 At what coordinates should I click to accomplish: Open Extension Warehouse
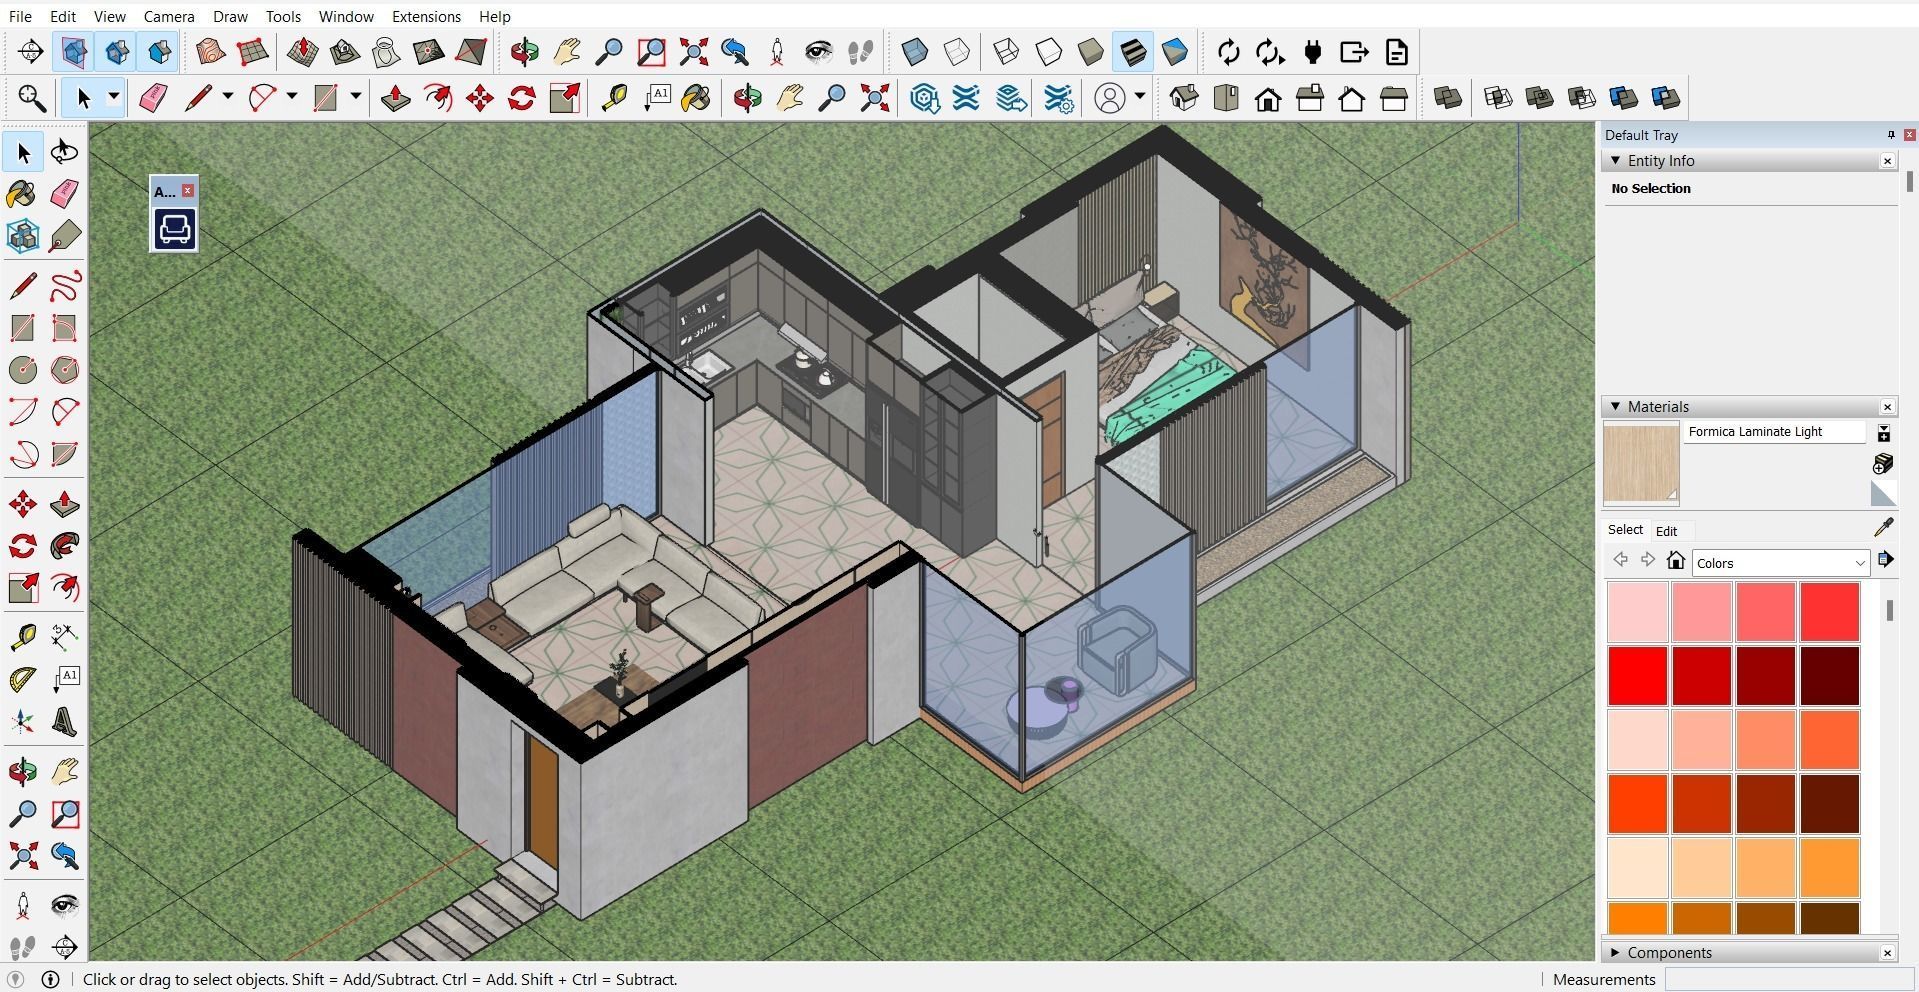(x=966, y=98)
